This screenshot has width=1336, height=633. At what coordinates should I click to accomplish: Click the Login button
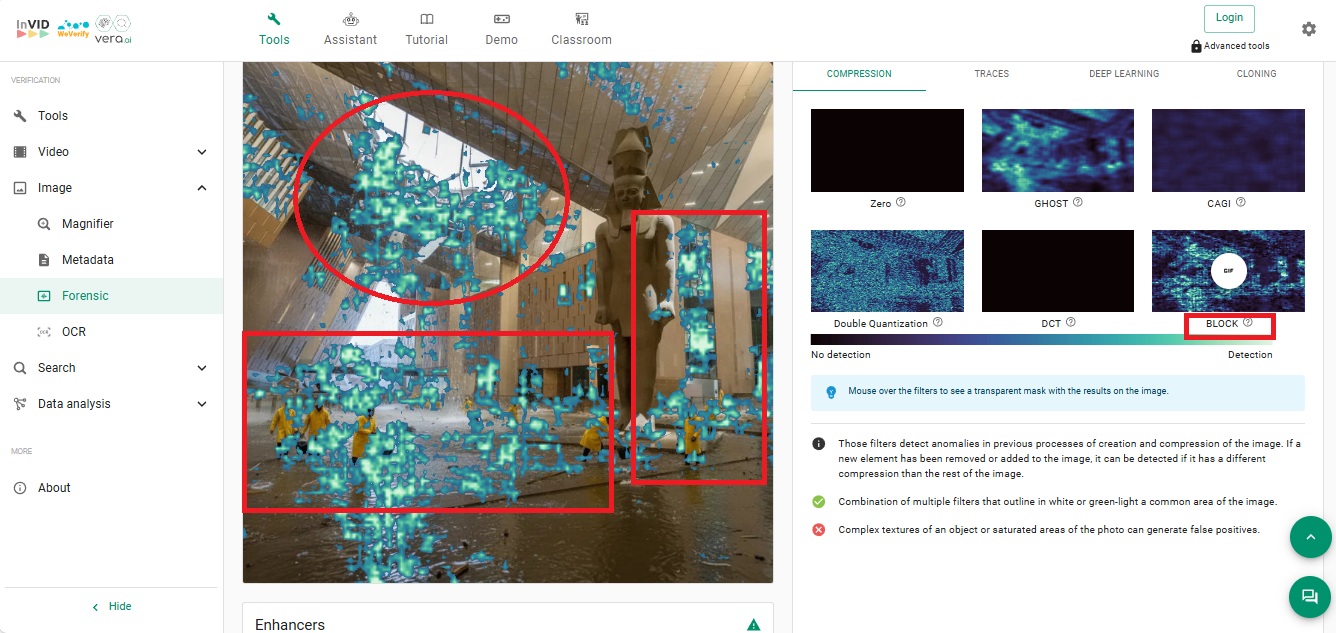pyautogui.click(x=1229, y=18)
